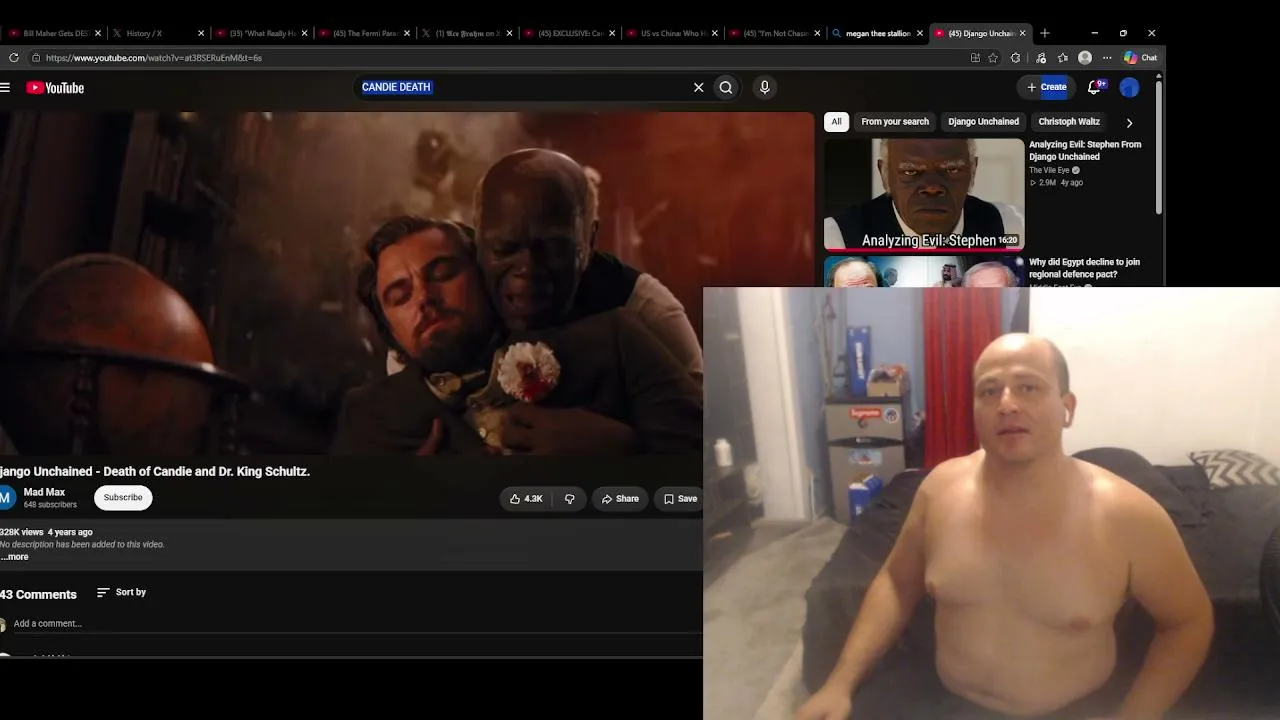View site information lock icon in address bar
The image size is (1280, 720).
click(x=36, y=58)
